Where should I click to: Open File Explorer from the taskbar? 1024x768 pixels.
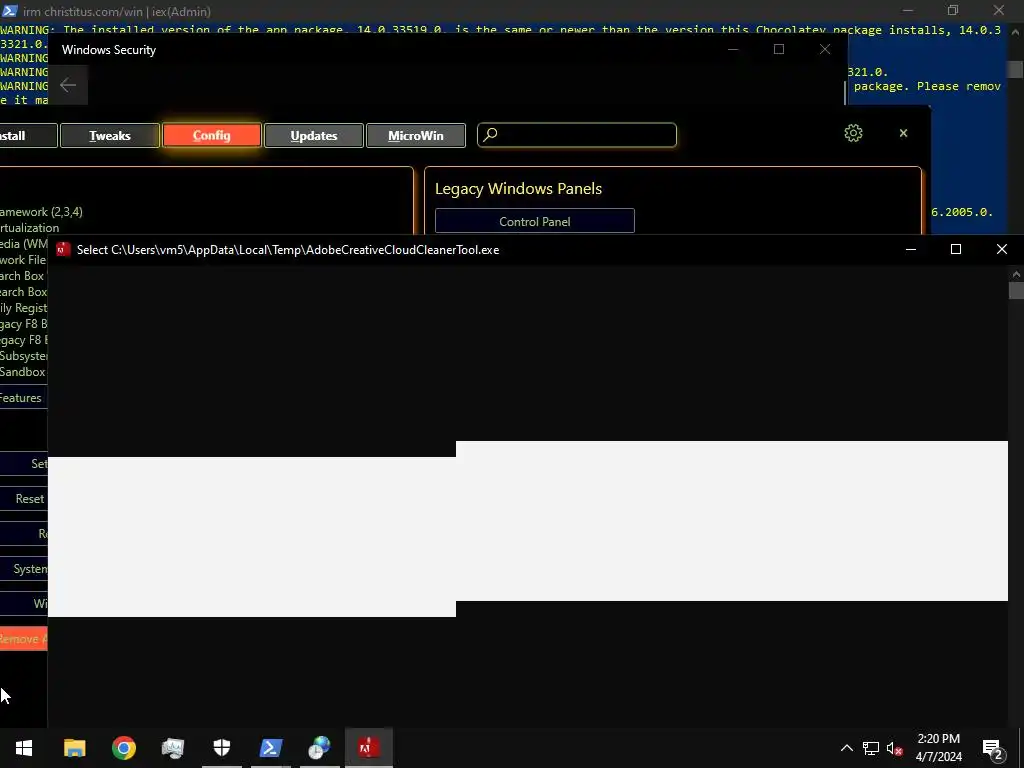(x=74, y=748)
